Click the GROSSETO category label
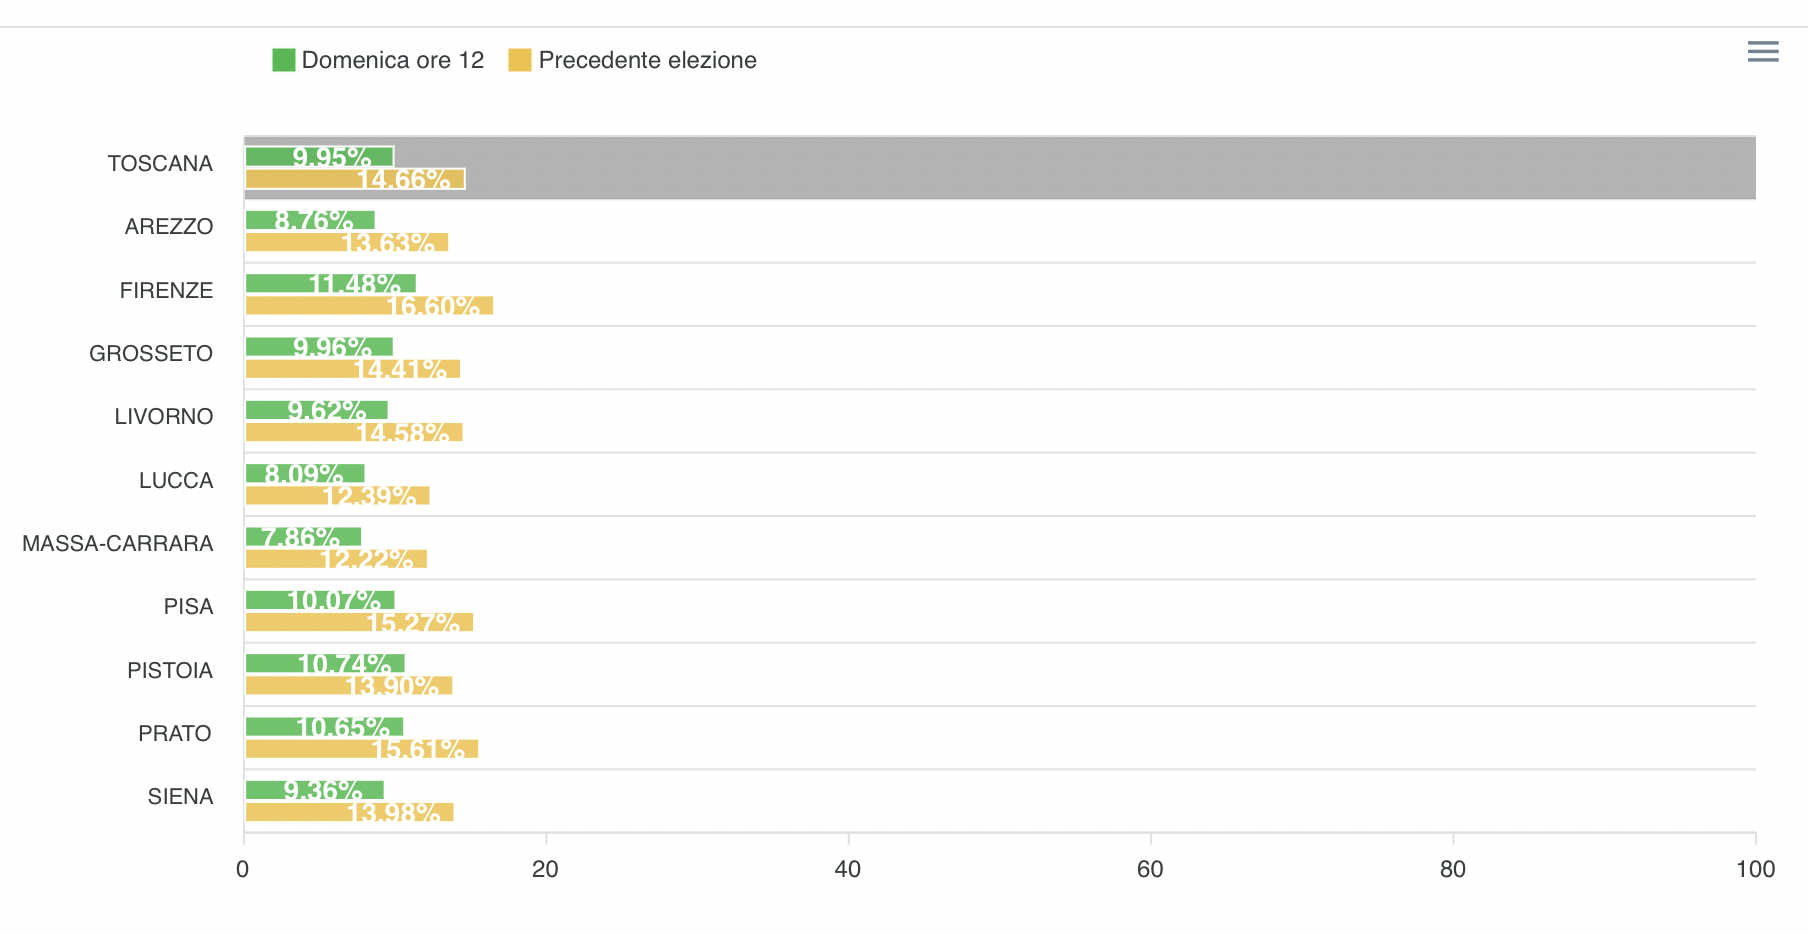 click(151, 354)
